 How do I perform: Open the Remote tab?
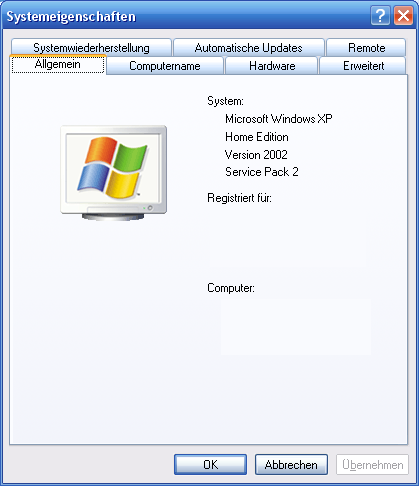click(x=366, y=47)
